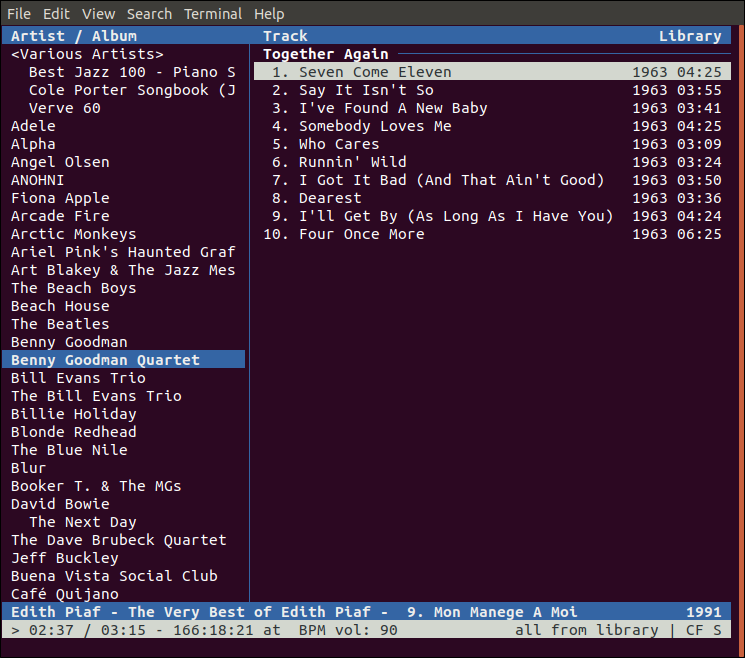Select album The Next Day
The image size is (745, 658).
(83, 522)
